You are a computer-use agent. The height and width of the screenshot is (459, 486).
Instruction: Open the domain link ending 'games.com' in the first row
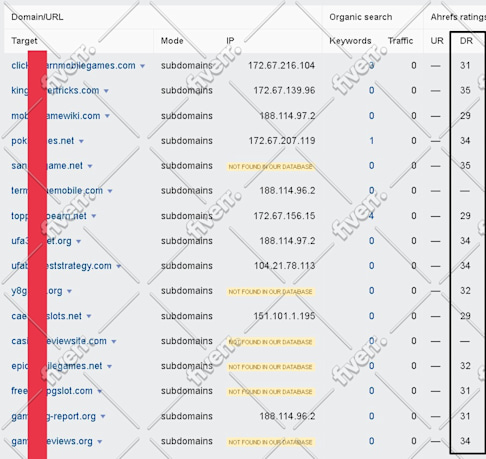click(73, 66)
